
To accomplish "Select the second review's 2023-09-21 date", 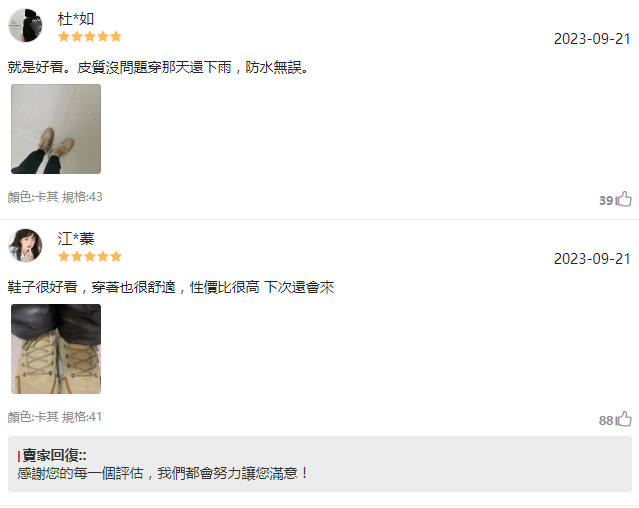I will coord(592,259).
